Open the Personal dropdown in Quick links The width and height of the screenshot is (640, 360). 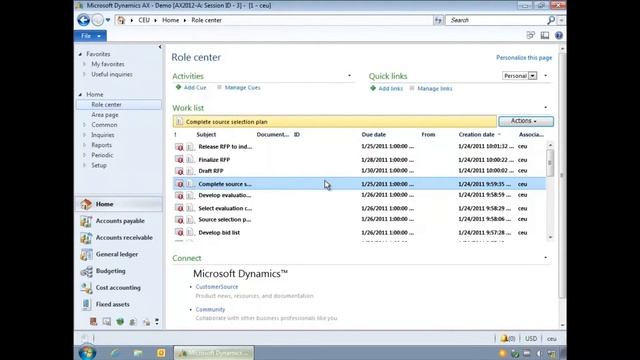click(533, 76)
